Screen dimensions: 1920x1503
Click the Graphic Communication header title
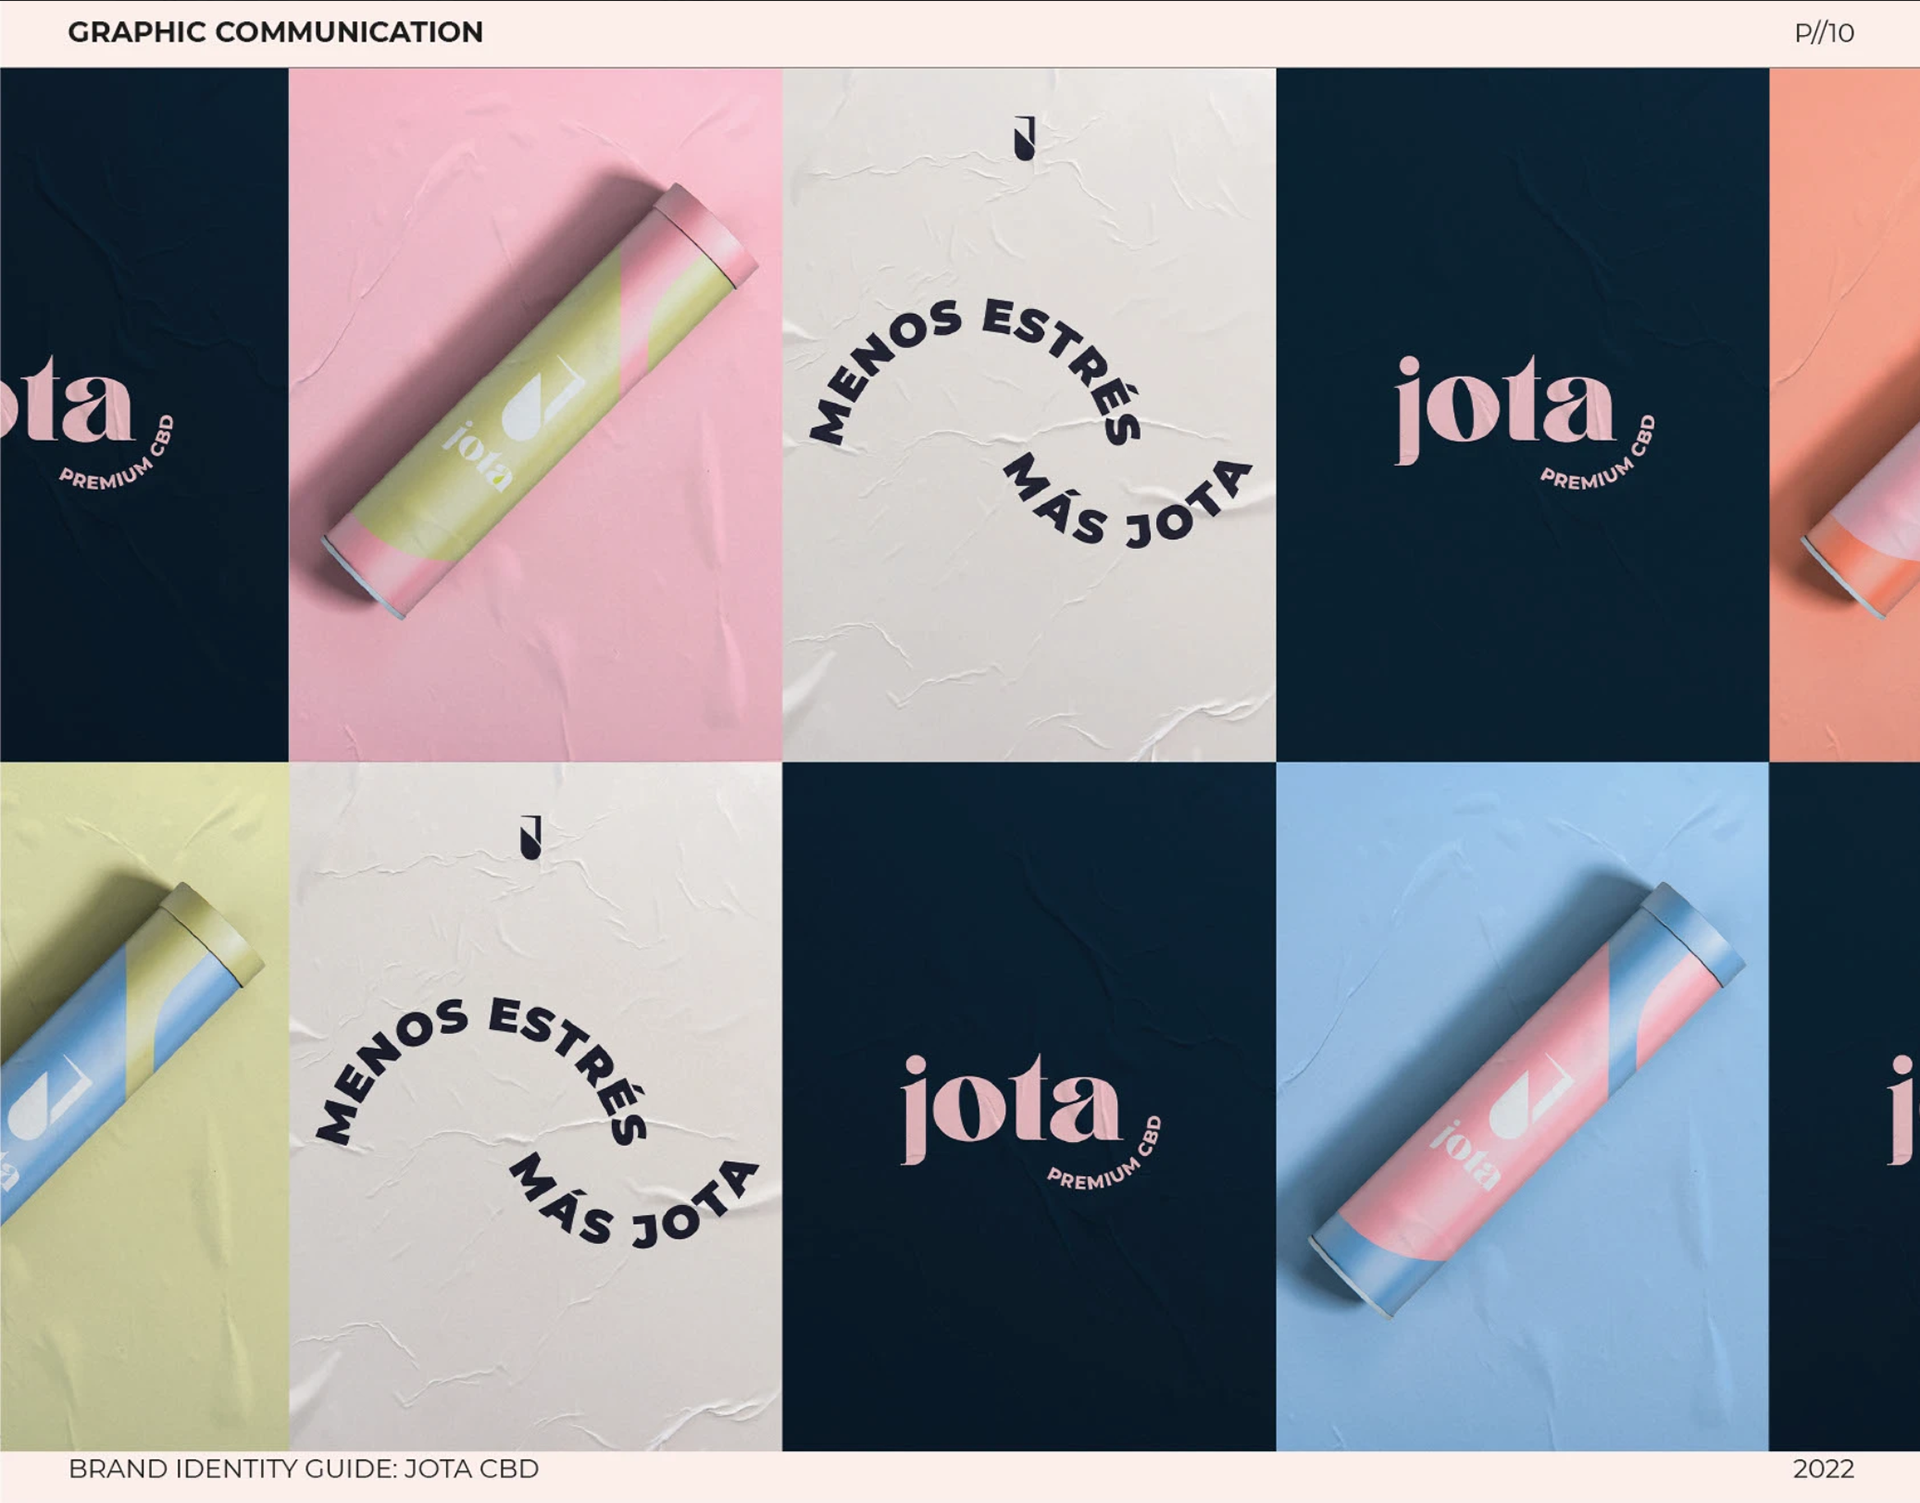[x=275, y=32]
